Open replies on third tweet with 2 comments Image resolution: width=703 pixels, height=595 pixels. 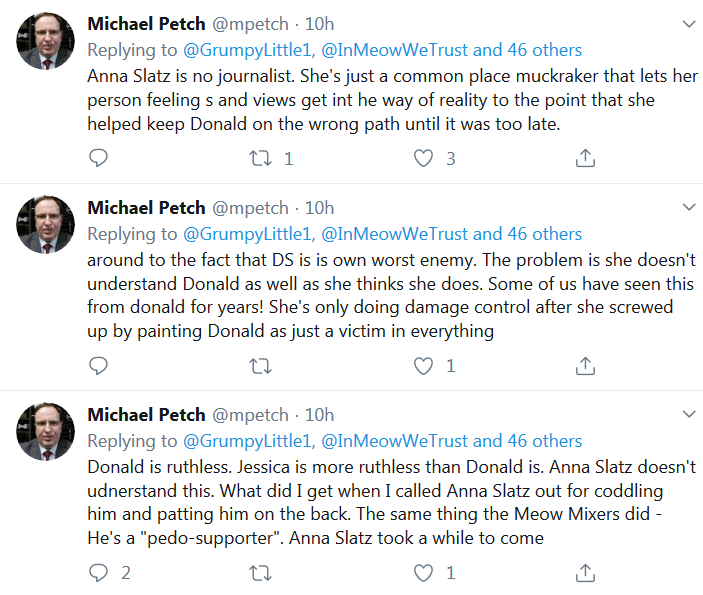(98, 573)
